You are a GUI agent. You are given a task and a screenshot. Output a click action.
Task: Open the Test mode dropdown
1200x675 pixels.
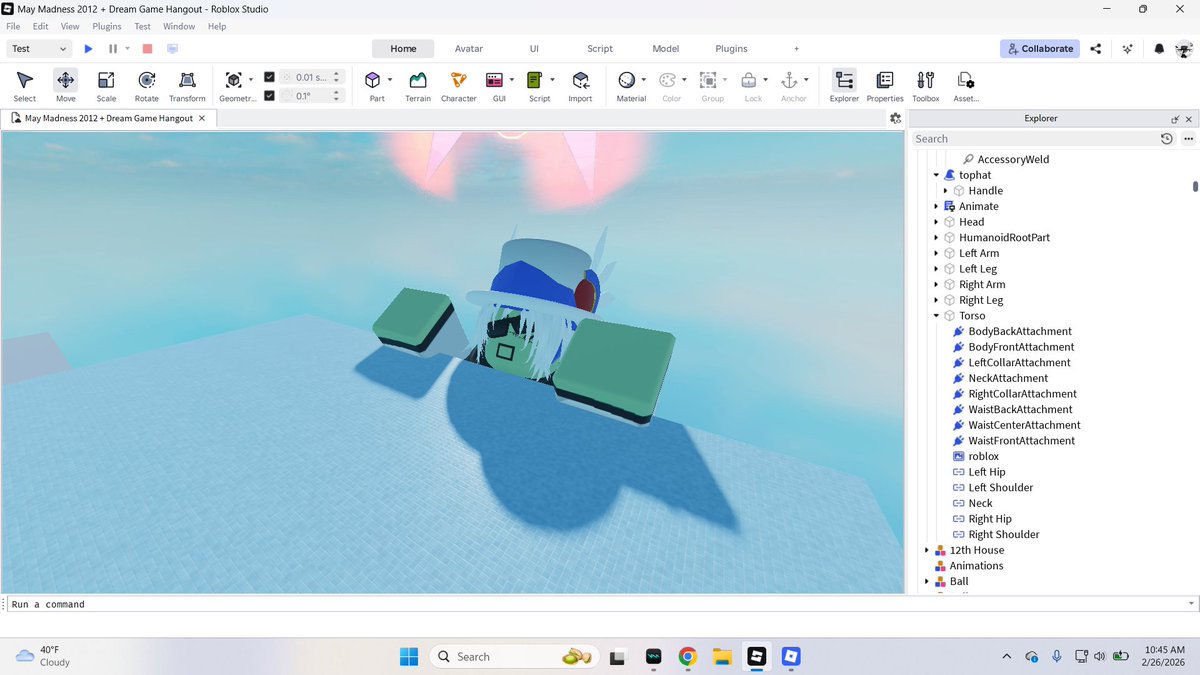[39, 48]
